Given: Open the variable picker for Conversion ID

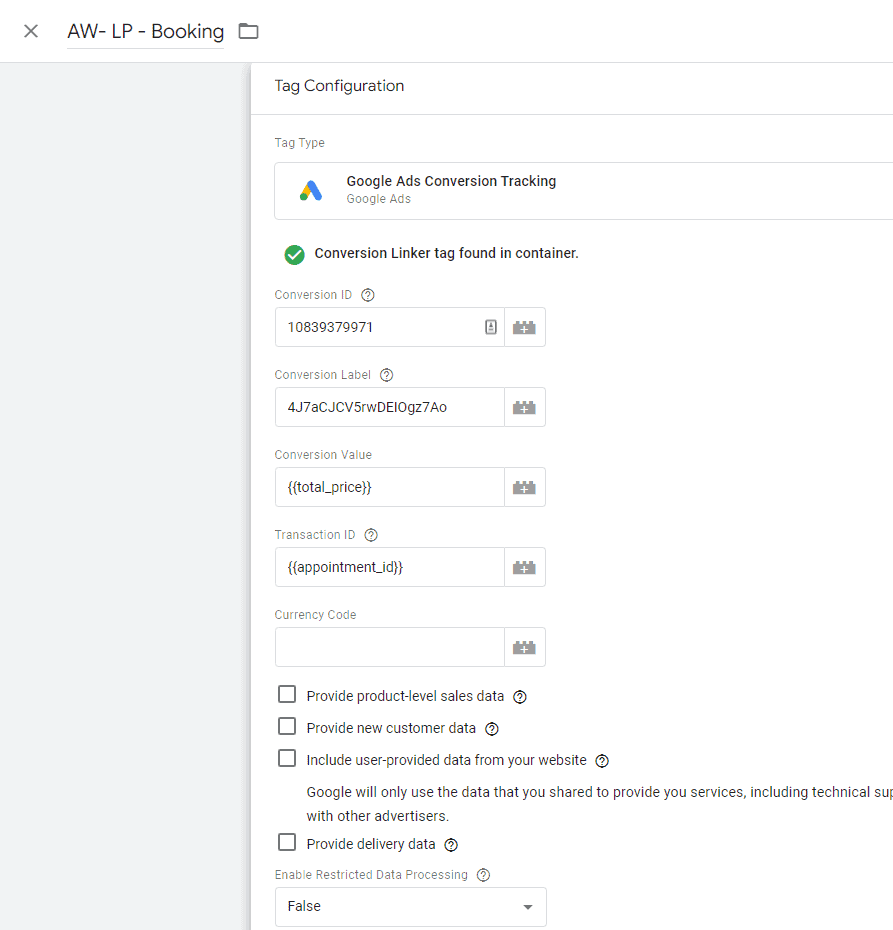Looking at the screenshot, I should (x=524, y=326).
